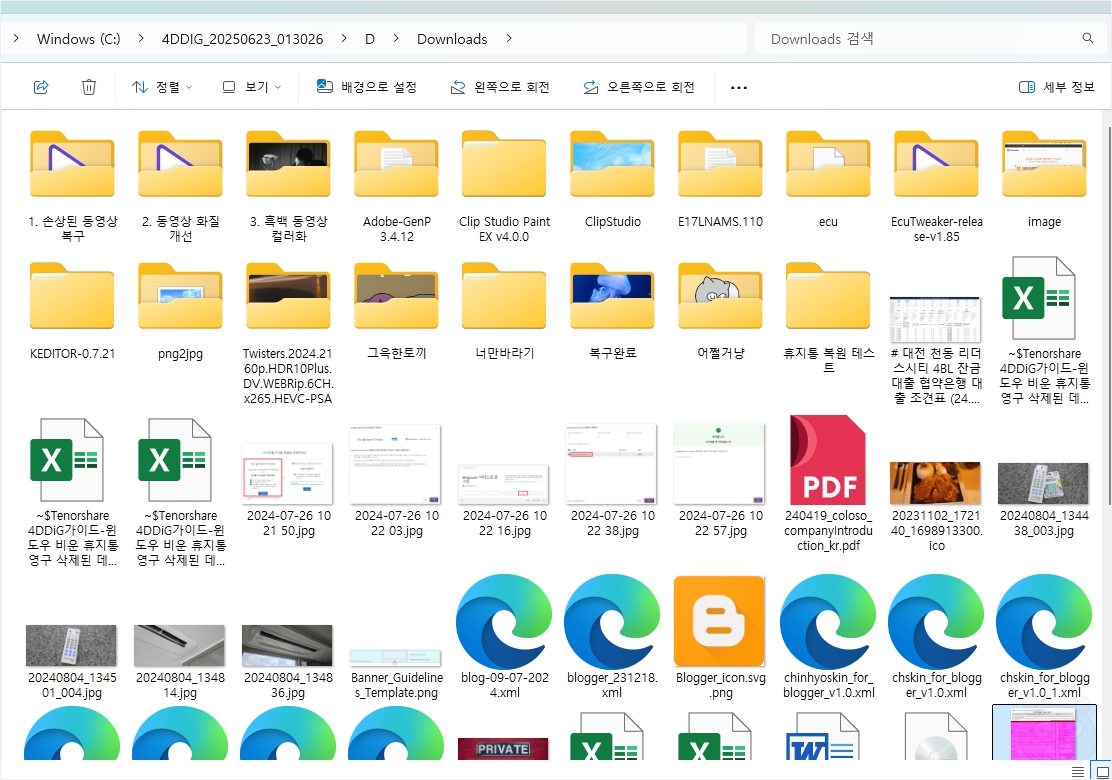Select folder 2. 동영상 화질 개선

(x=180, y=186)
